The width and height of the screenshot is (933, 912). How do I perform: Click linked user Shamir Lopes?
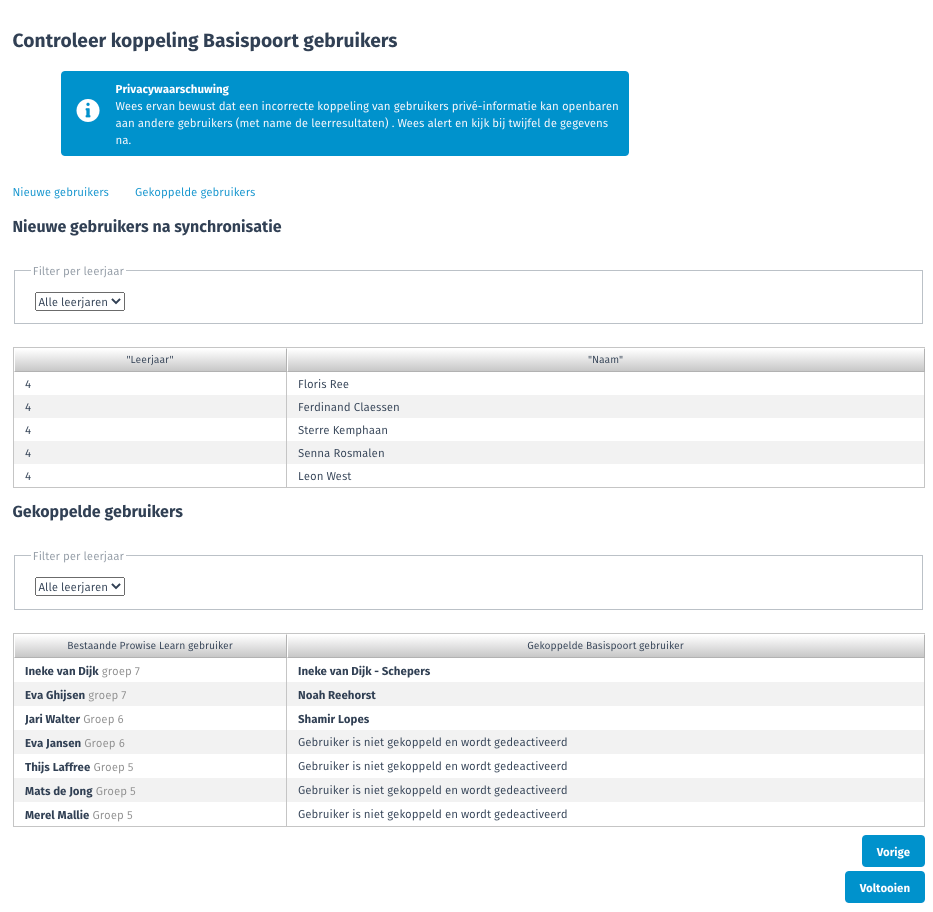point(333,719)
